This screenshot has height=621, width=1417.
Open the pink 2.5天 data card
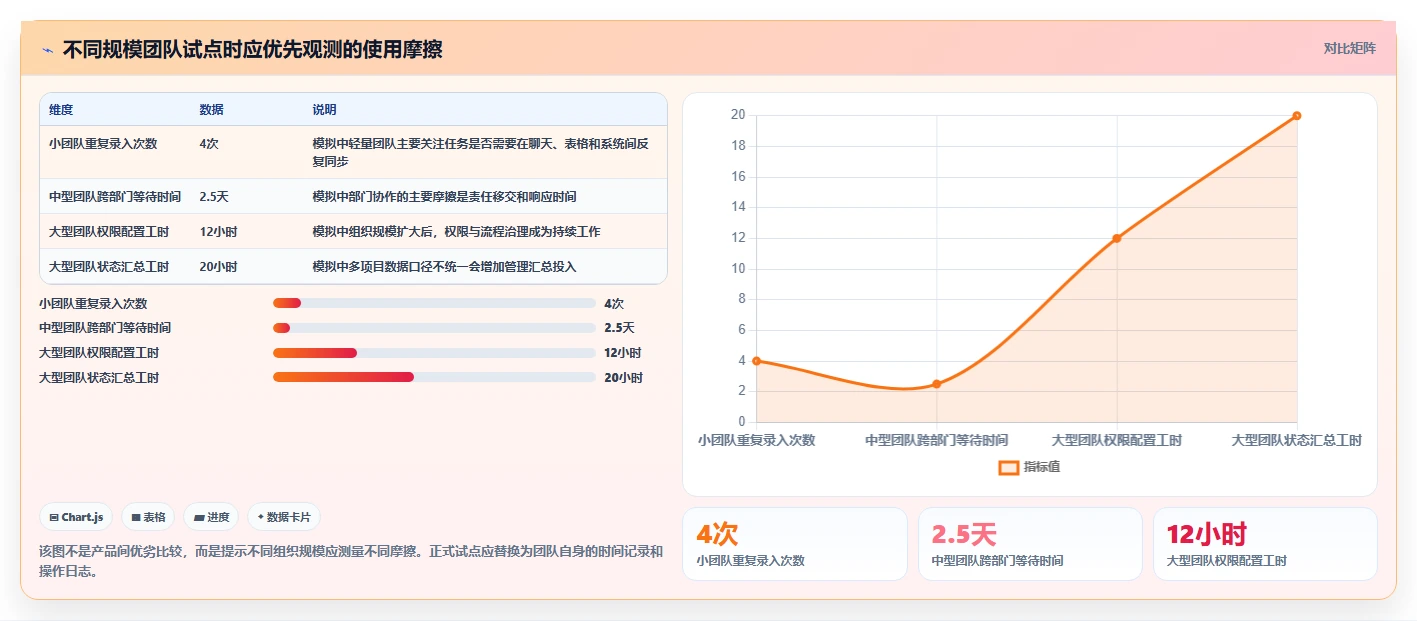1030,544
